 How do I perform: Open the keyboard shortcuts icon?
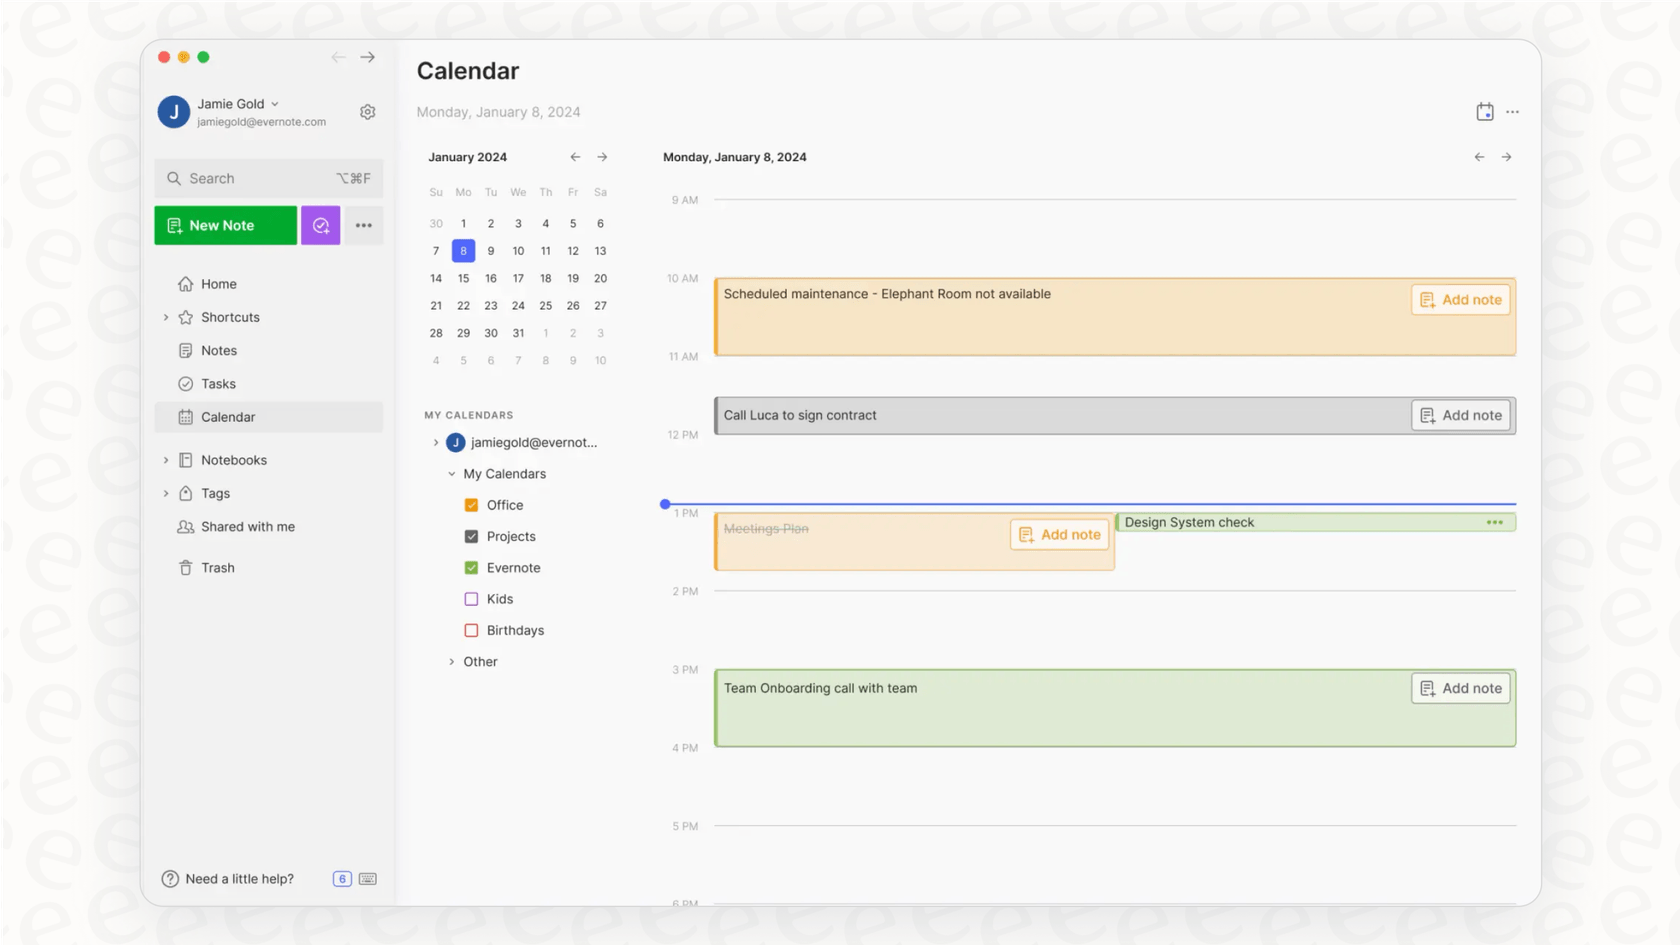(x=368, y=879)
